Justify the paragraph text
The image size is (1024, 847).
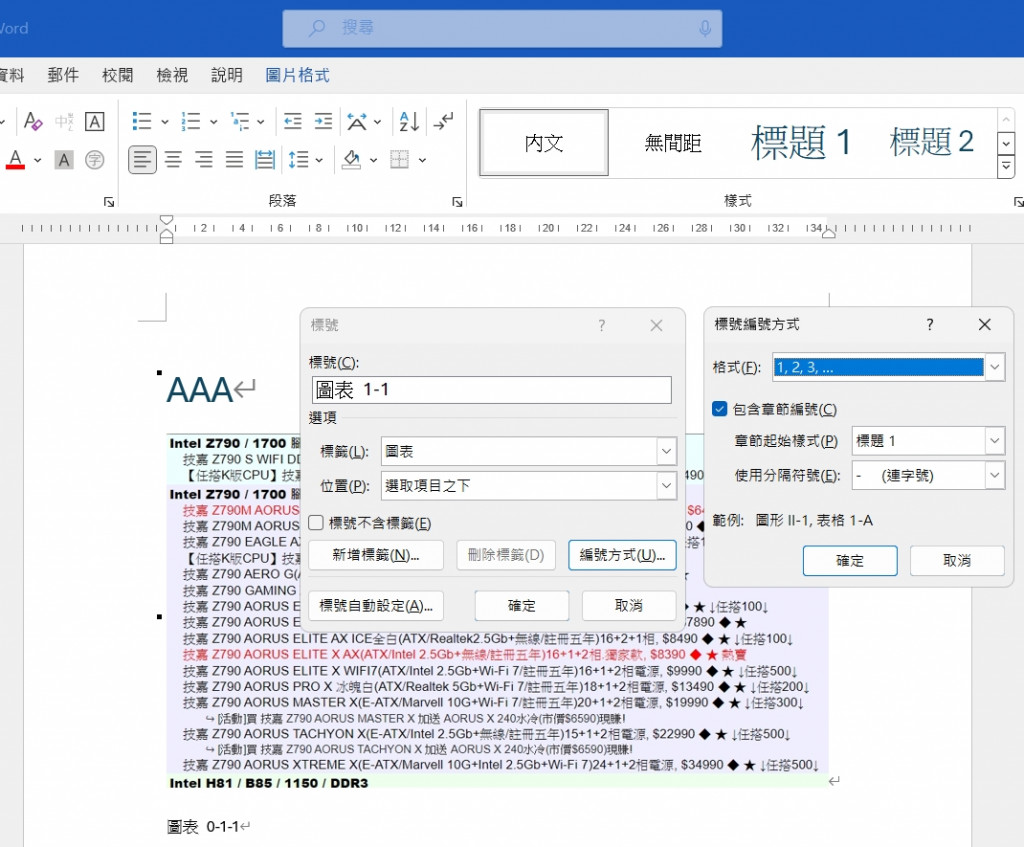click(234, 159)
